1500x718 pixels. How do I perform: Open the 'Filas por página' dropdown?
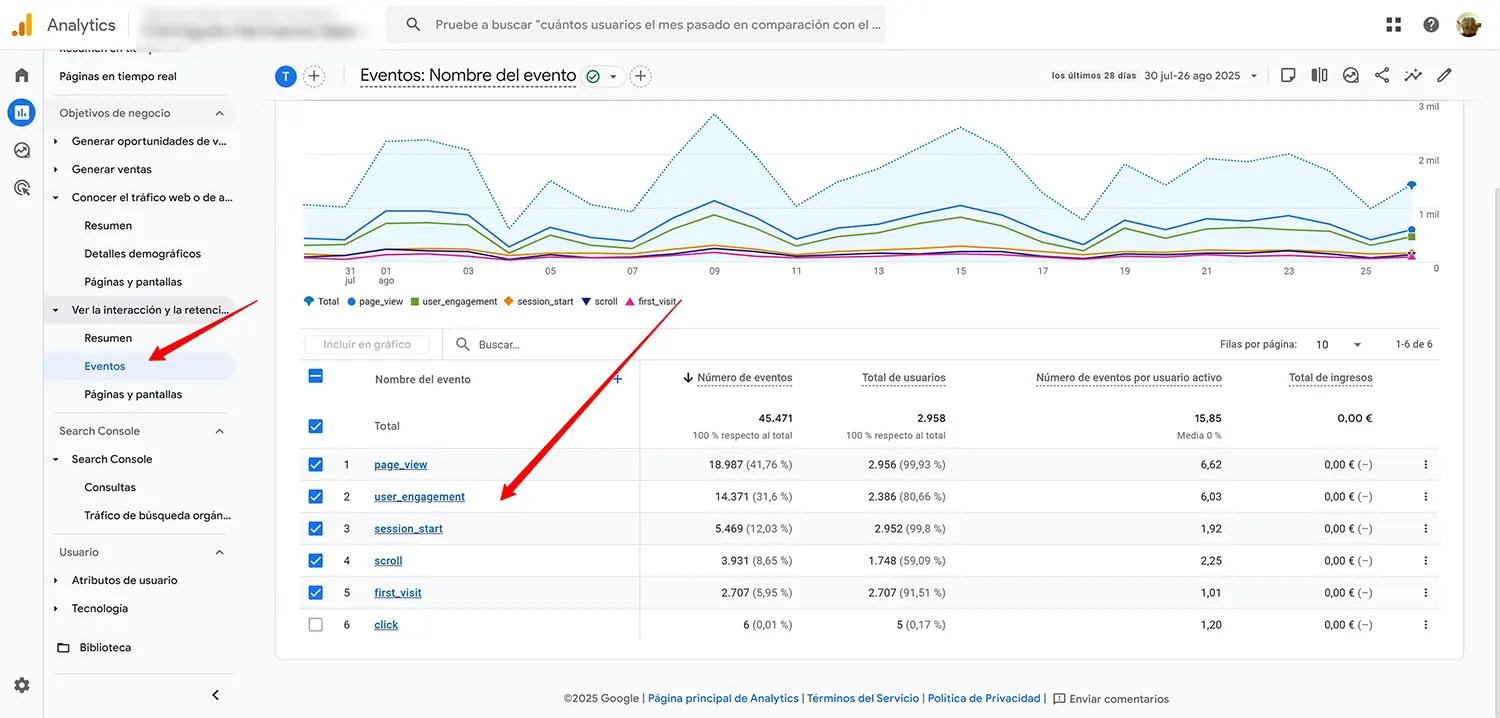coord(1330,344)
